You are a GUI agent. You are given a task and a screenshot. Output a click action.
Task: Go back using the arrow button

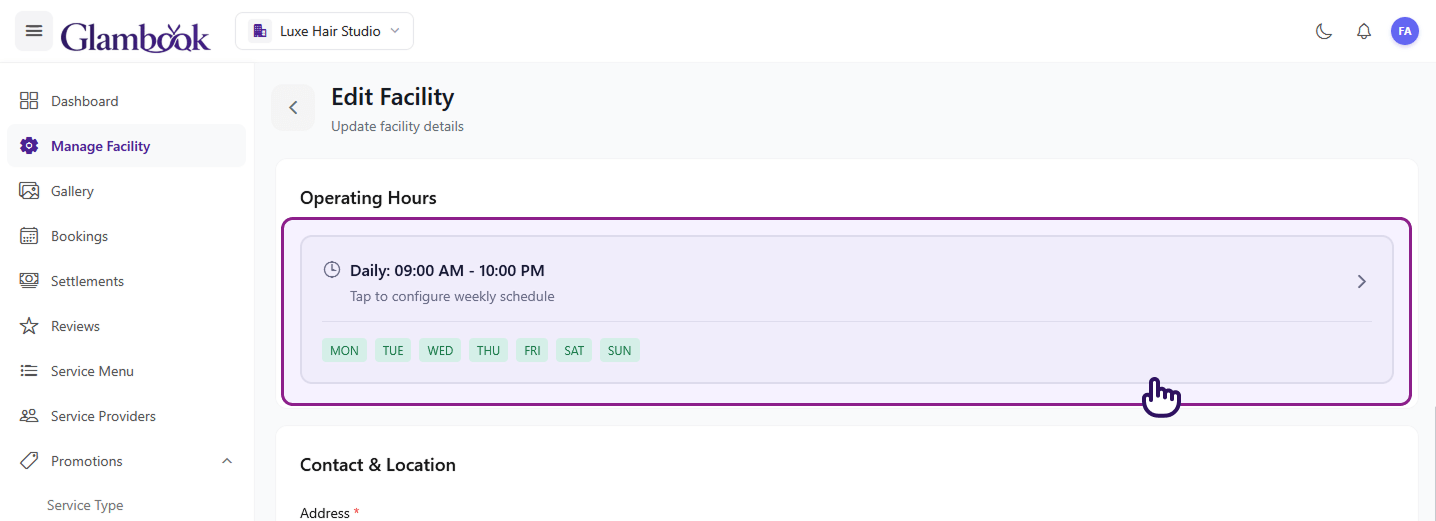click(x=293, y=108)
